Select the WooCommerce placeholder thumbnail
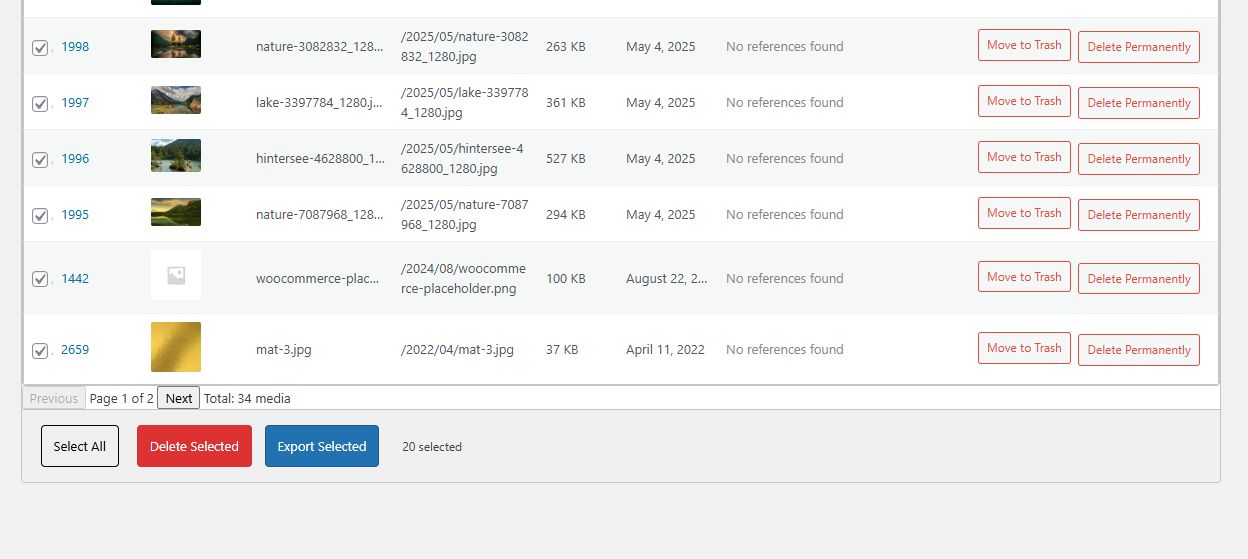The image size is (1248, 559). (176, 276)
